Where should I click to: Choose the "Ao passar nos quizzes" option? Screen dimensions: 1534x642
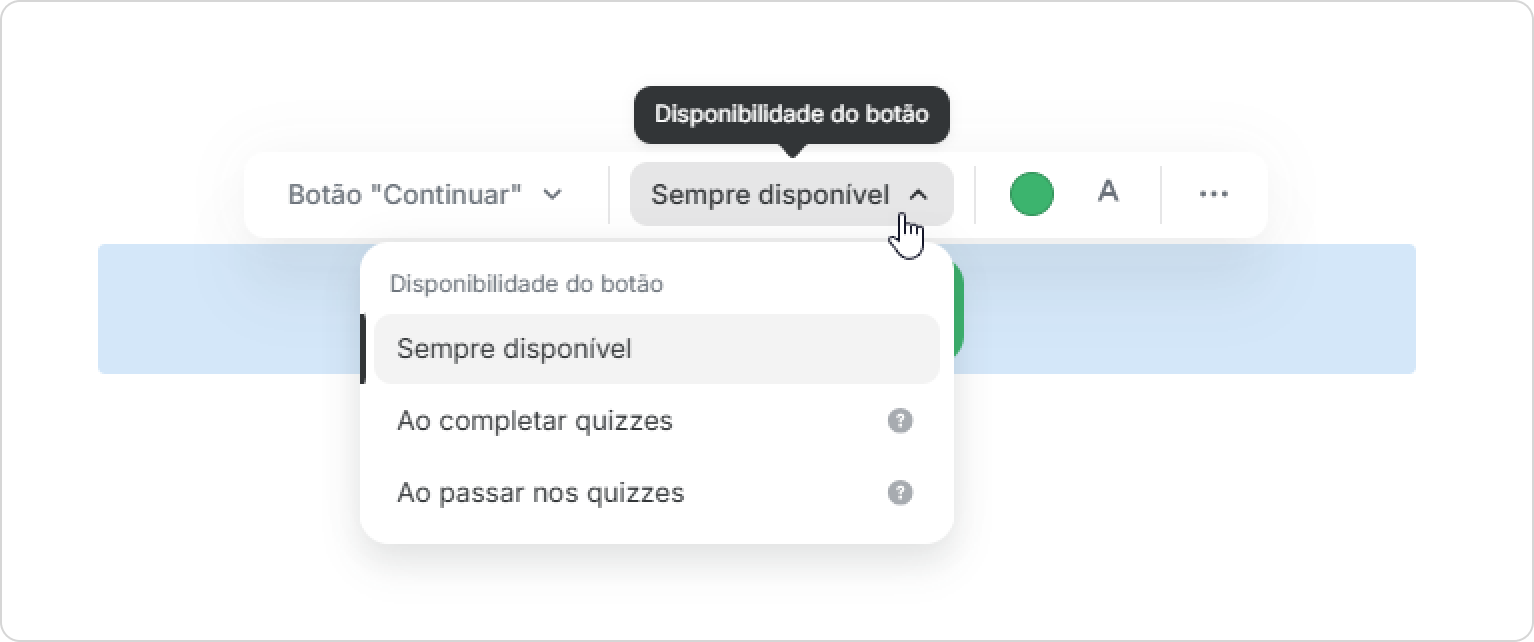(657, 493)
